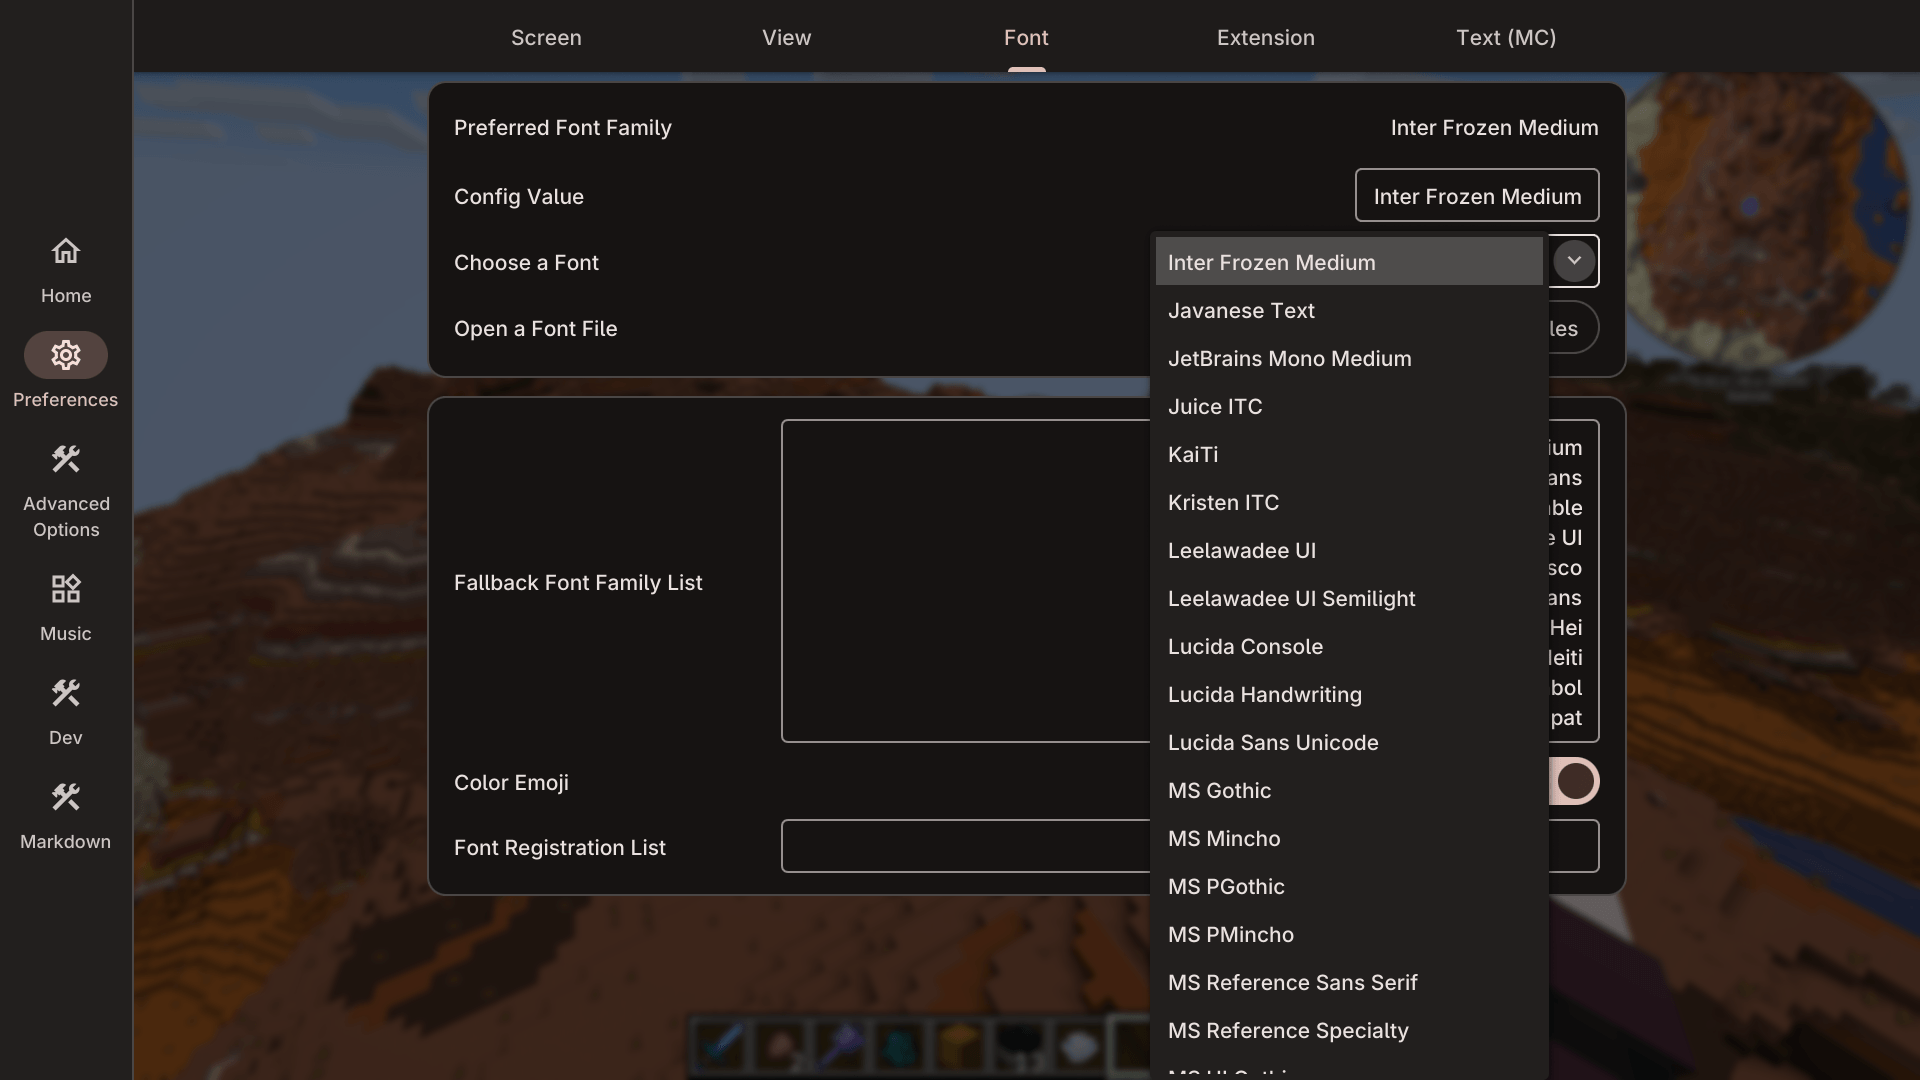Image resolution: width=1920 pixels, height=1080 pixels.
Task: Choose Kristen ITC from the list
Action: [1223, 503]
